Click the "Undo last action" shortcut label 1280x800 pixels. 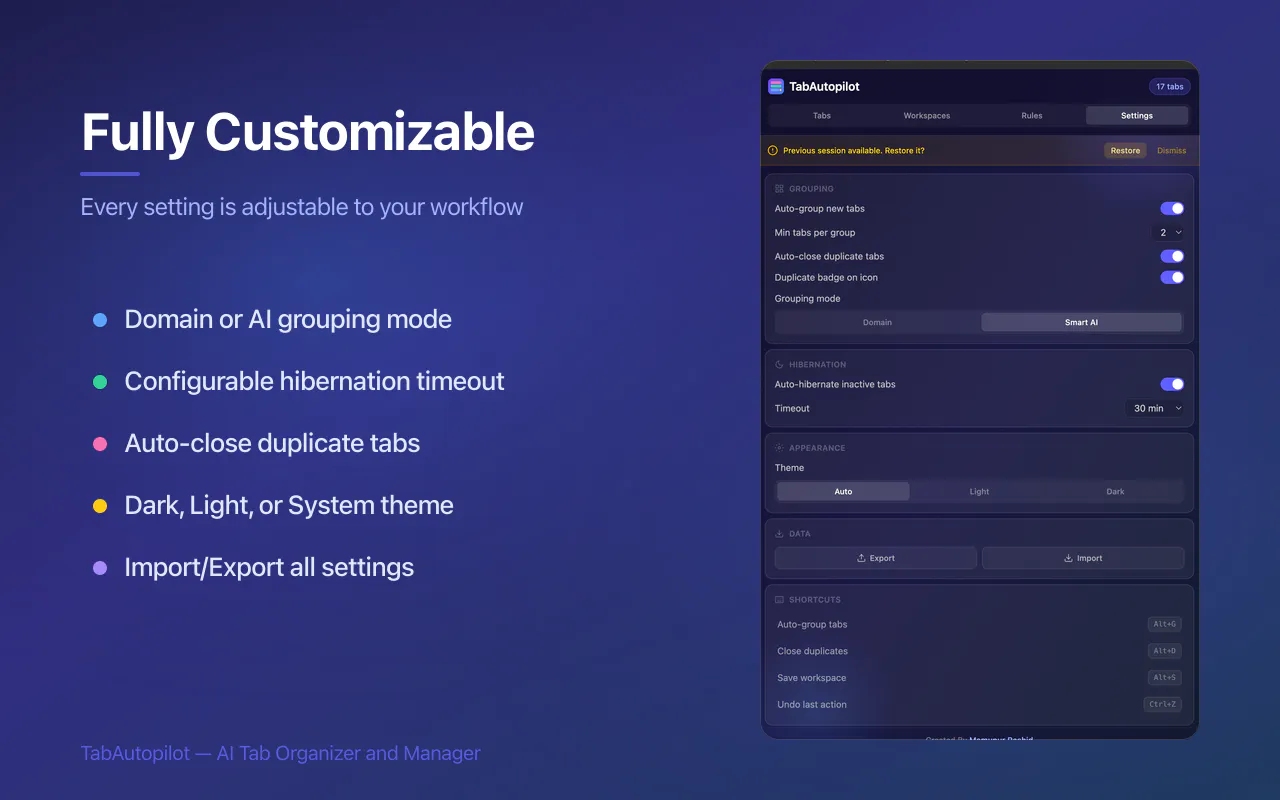pos(812,705)
